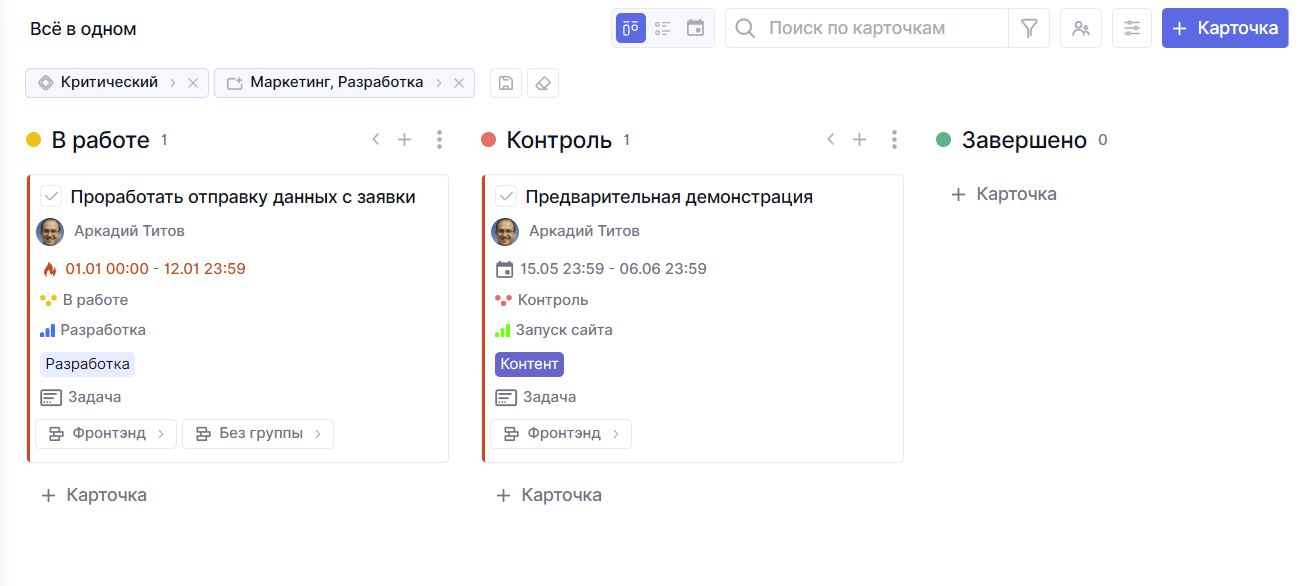Switch to the list view

coord(663,28)
